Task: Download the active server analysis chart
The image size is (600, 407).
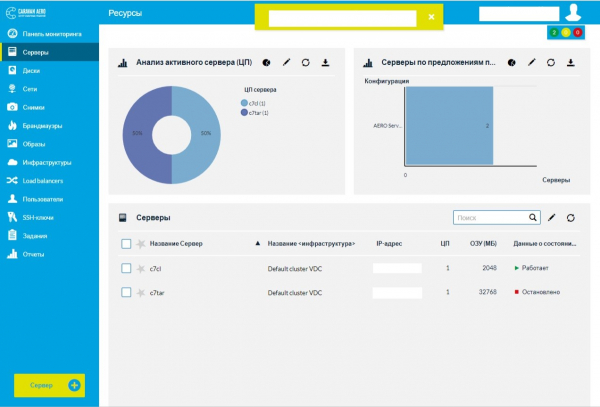Action: coord(325,63)
